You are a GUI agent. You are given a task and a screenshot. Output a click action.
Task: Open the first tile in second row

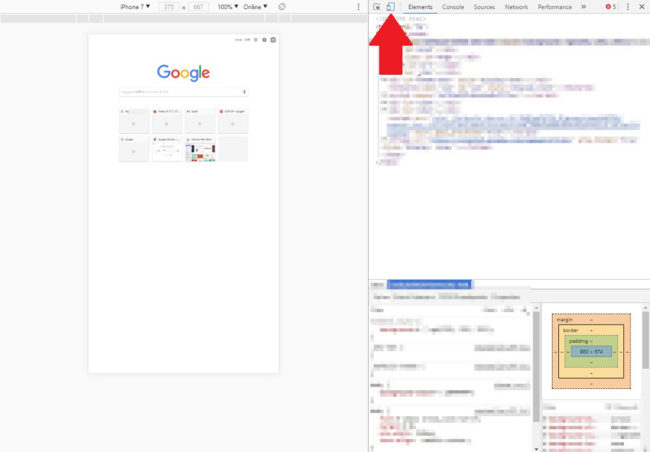134,149
